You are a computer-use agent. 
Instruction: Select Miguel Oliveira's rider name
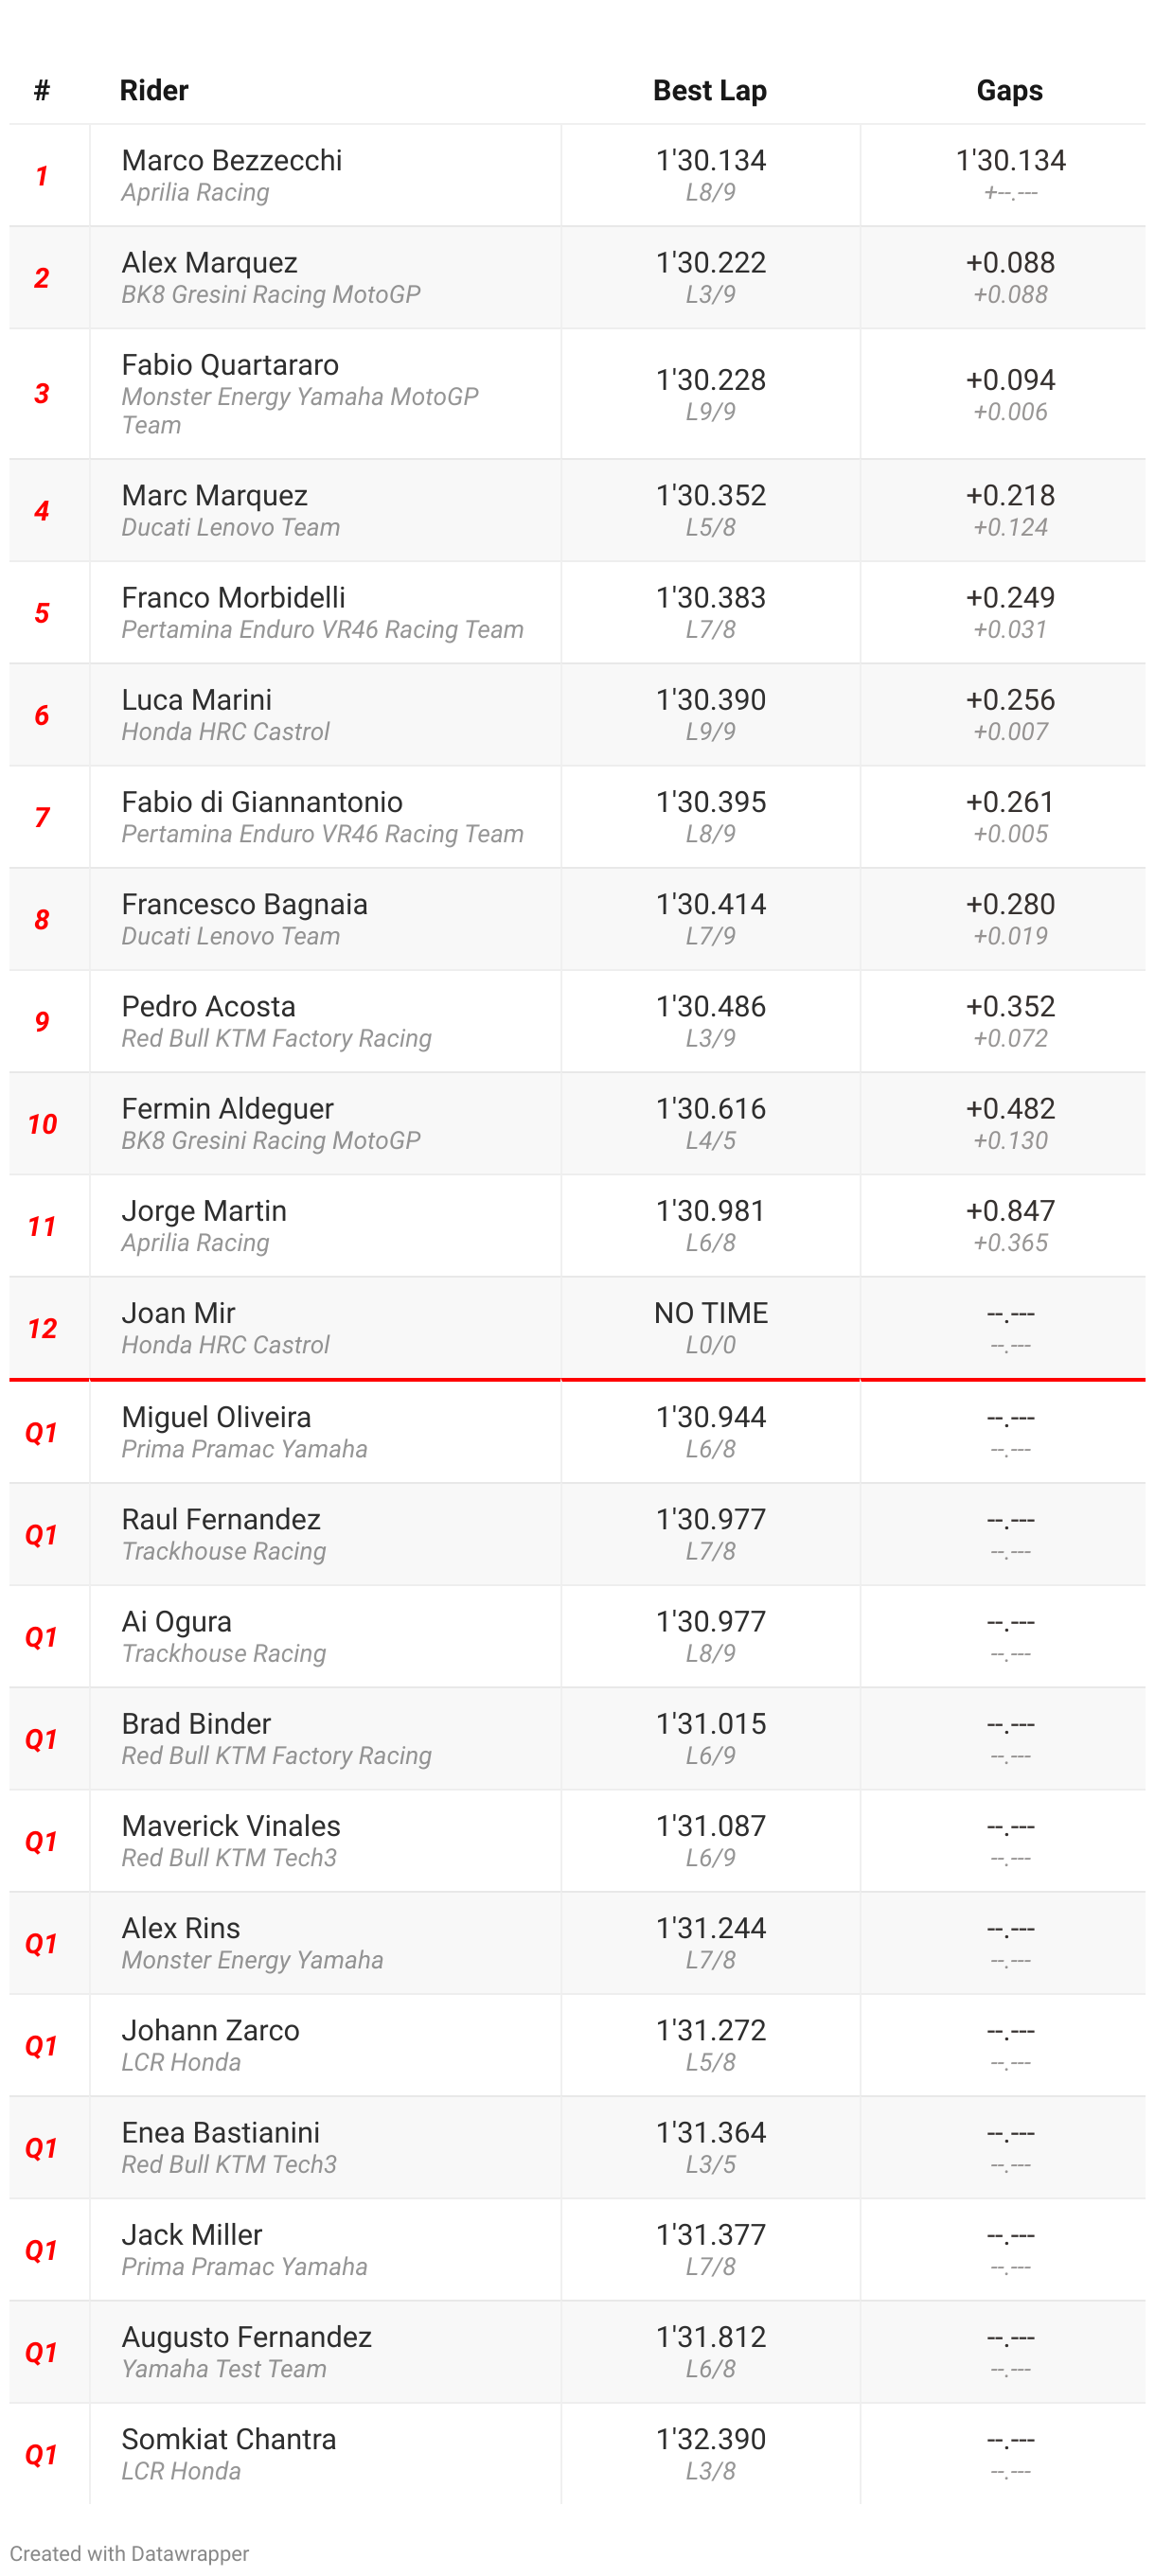click(216, 1416)
